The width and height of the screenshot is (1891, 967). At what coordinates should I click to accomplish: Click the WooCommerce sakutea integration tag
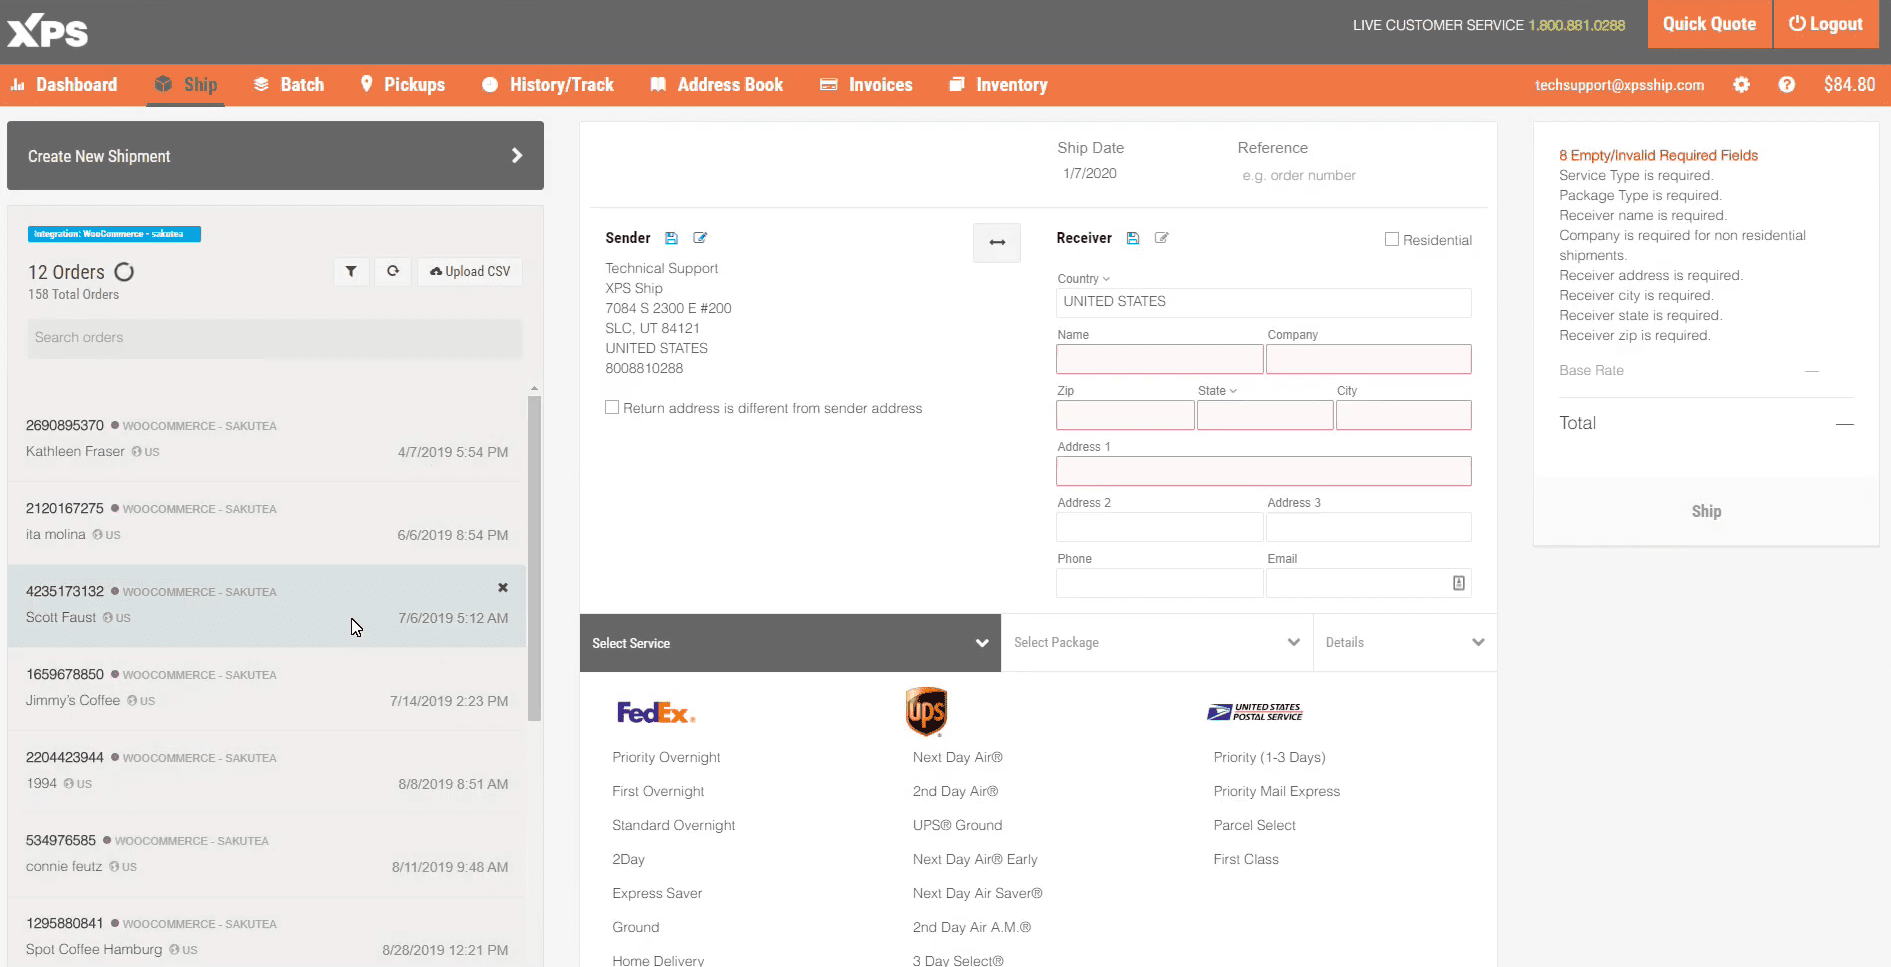(114, 234)
